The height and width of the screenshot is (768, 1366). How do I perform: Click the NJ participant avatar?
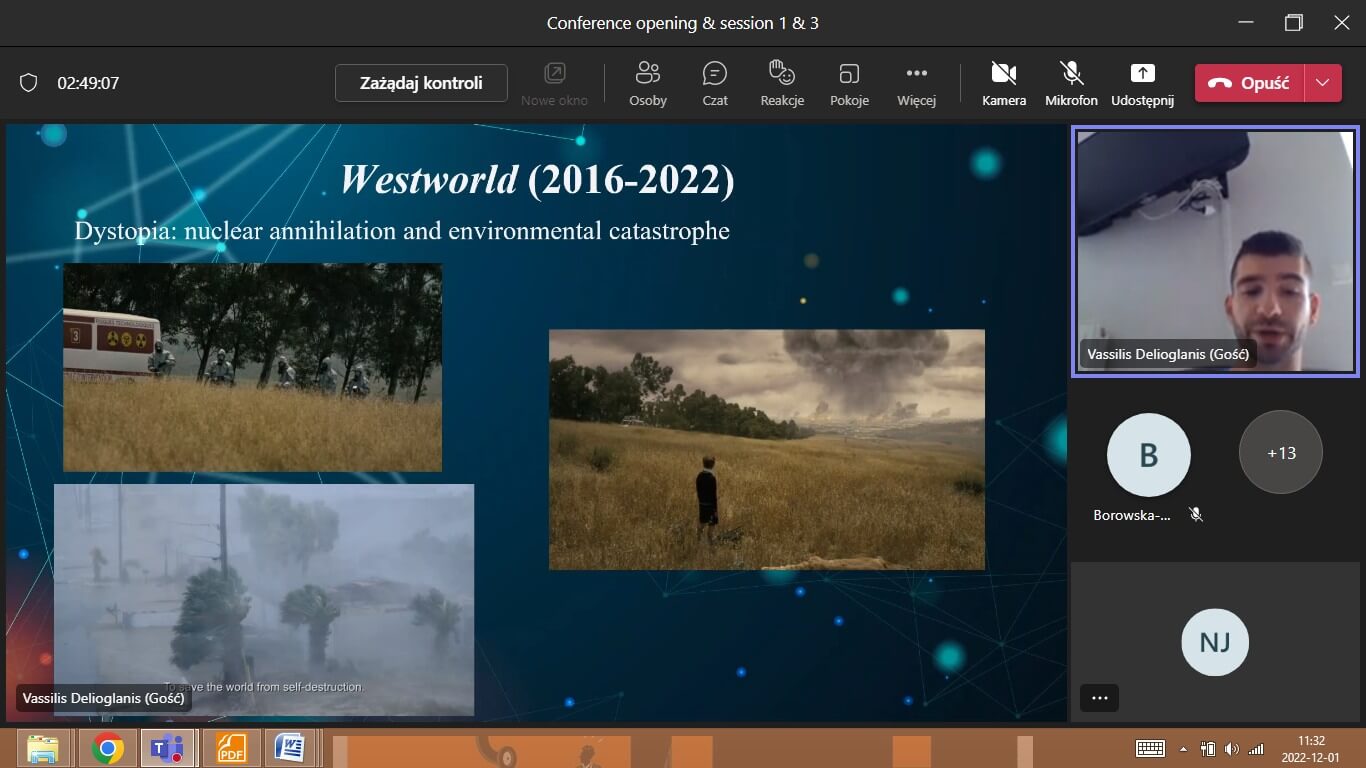tap(1215, 641)
